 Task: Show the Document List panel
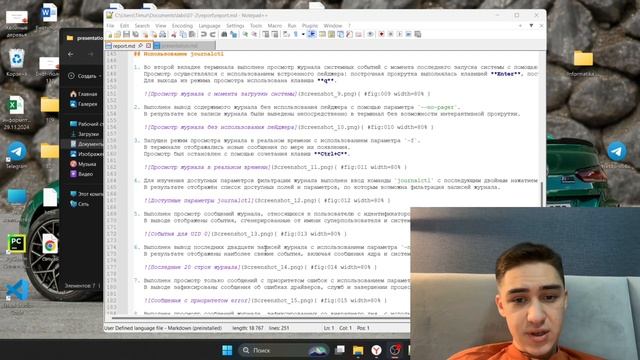pyautogui.click(x=340, y=34)
